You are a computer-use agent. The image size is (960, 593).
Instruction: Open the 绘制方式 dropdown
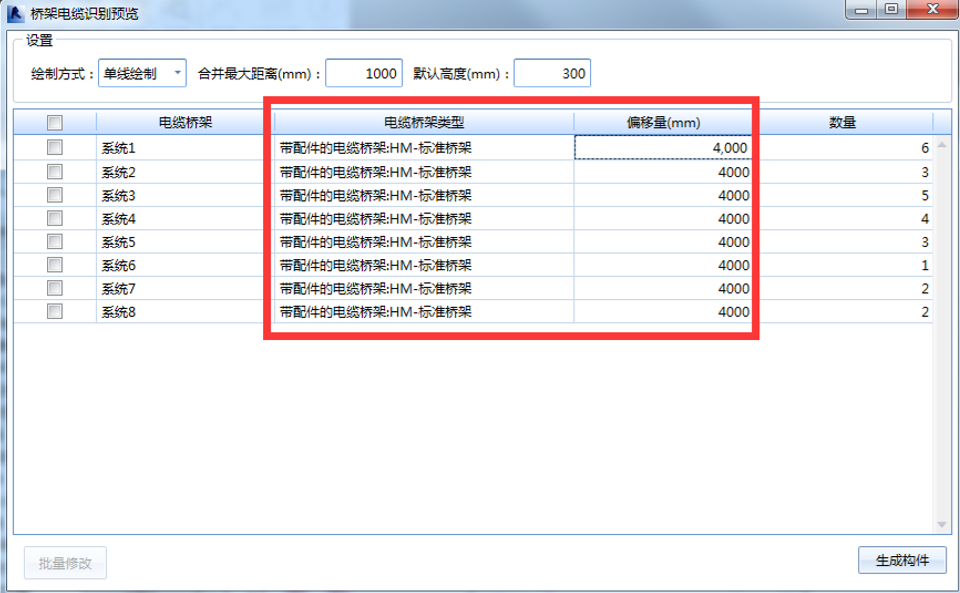tap(142, 73)
